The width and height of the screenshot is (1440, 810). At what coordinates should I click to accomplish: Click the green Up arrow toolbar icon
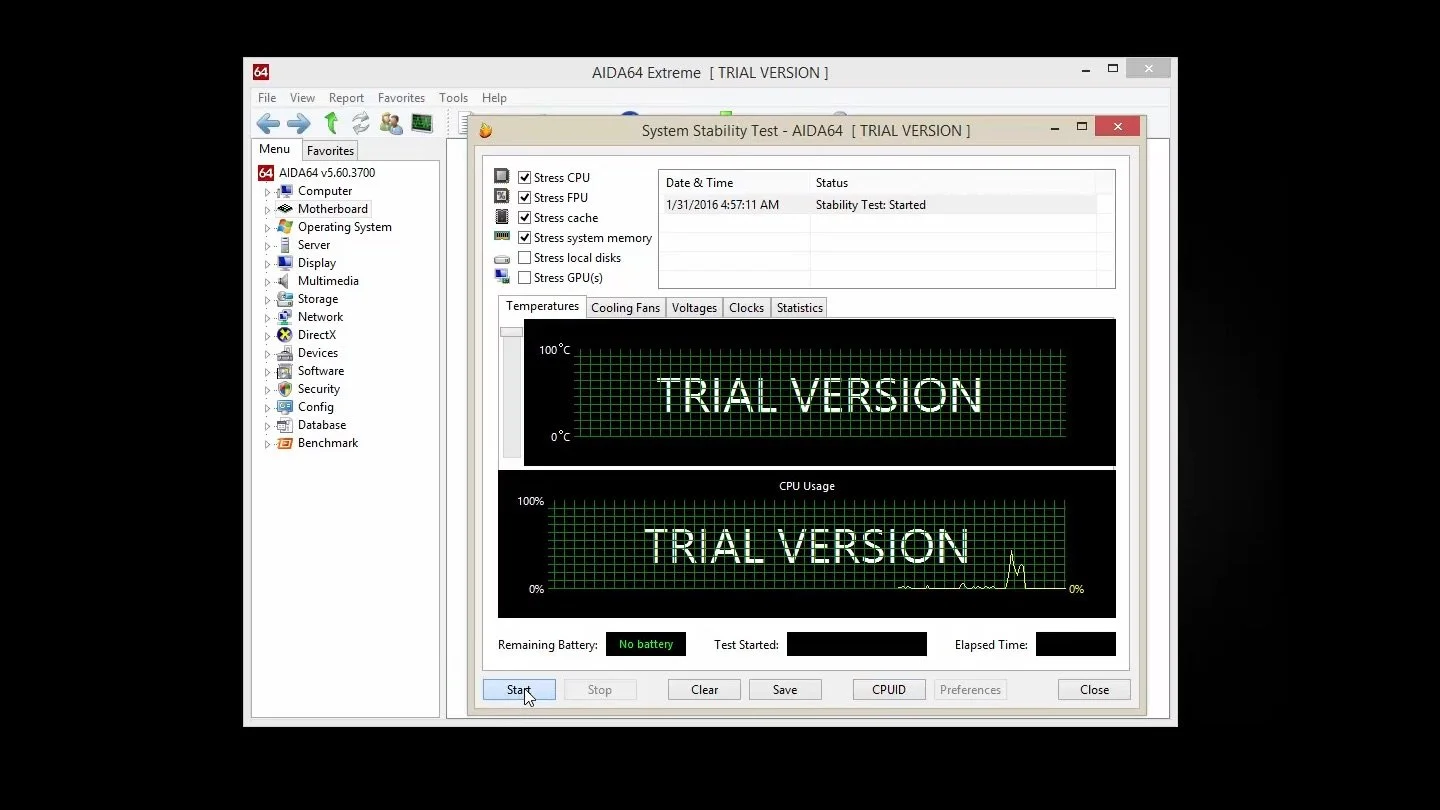[x=331, y=123]
